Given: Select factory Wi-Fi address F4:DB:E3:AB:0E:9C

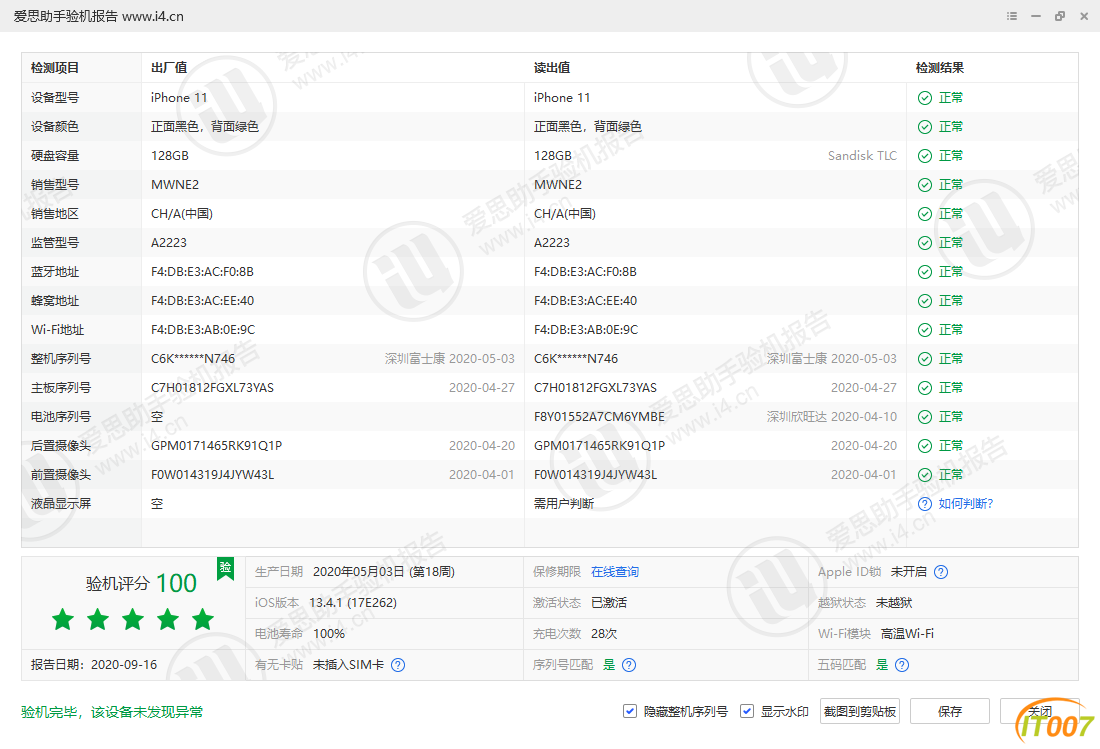Looking at the screenshot, I should tap(203, 330).
